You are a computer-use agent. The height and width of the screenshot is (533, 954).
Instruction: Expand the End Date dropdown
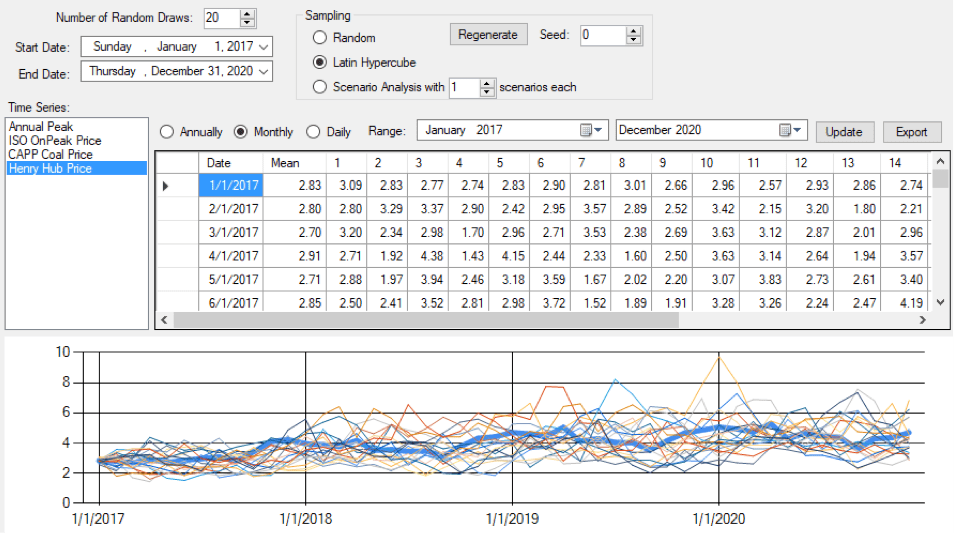click(x=263, y=71)
